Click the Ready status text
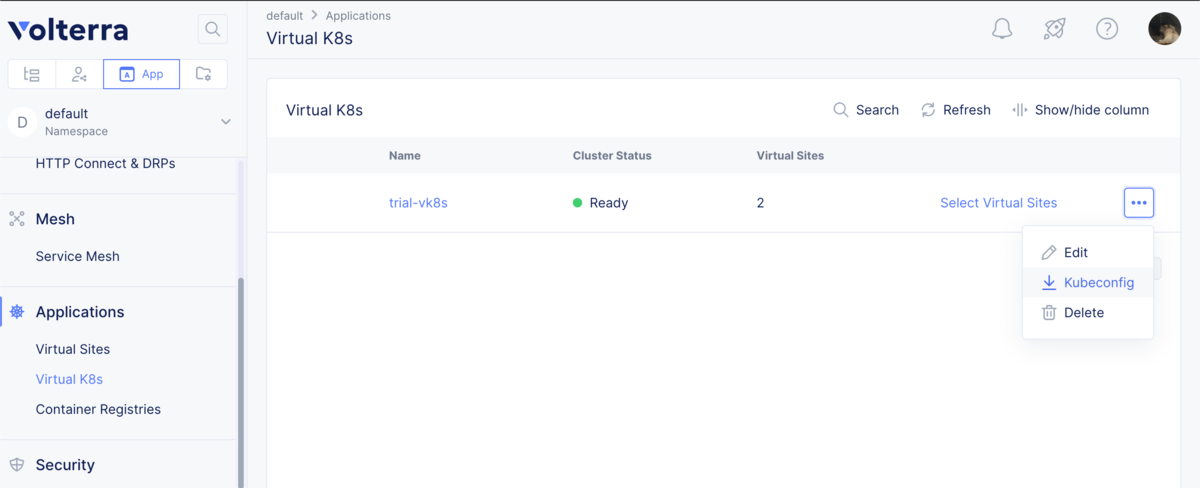Screen dimensions: 1200x488 click(609, 203)
